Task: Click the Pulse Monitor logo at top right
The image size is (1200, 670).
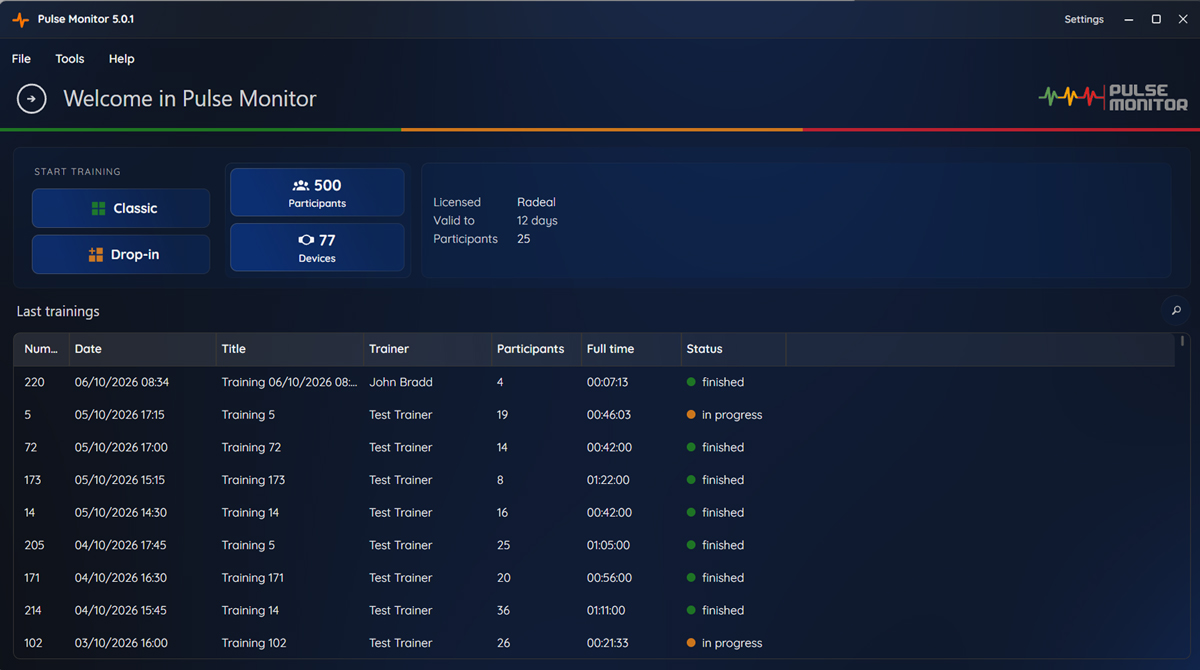Action: coord(1113,97)
